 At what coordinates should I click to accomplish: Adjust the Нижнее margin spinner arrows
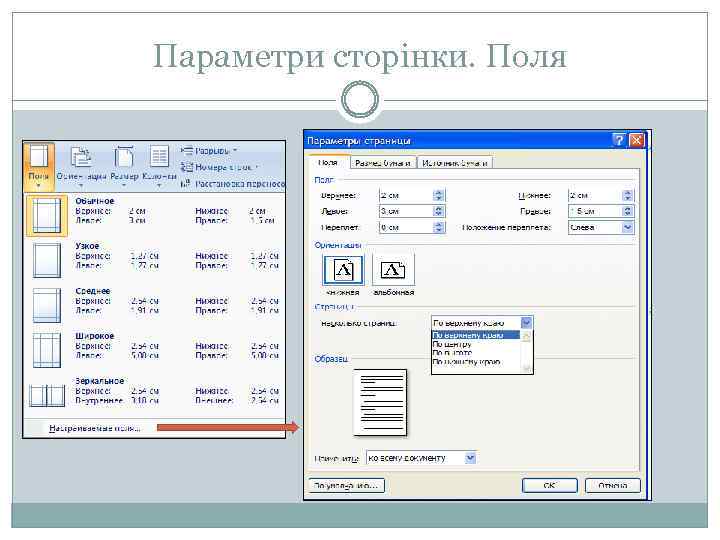point(628,196)
